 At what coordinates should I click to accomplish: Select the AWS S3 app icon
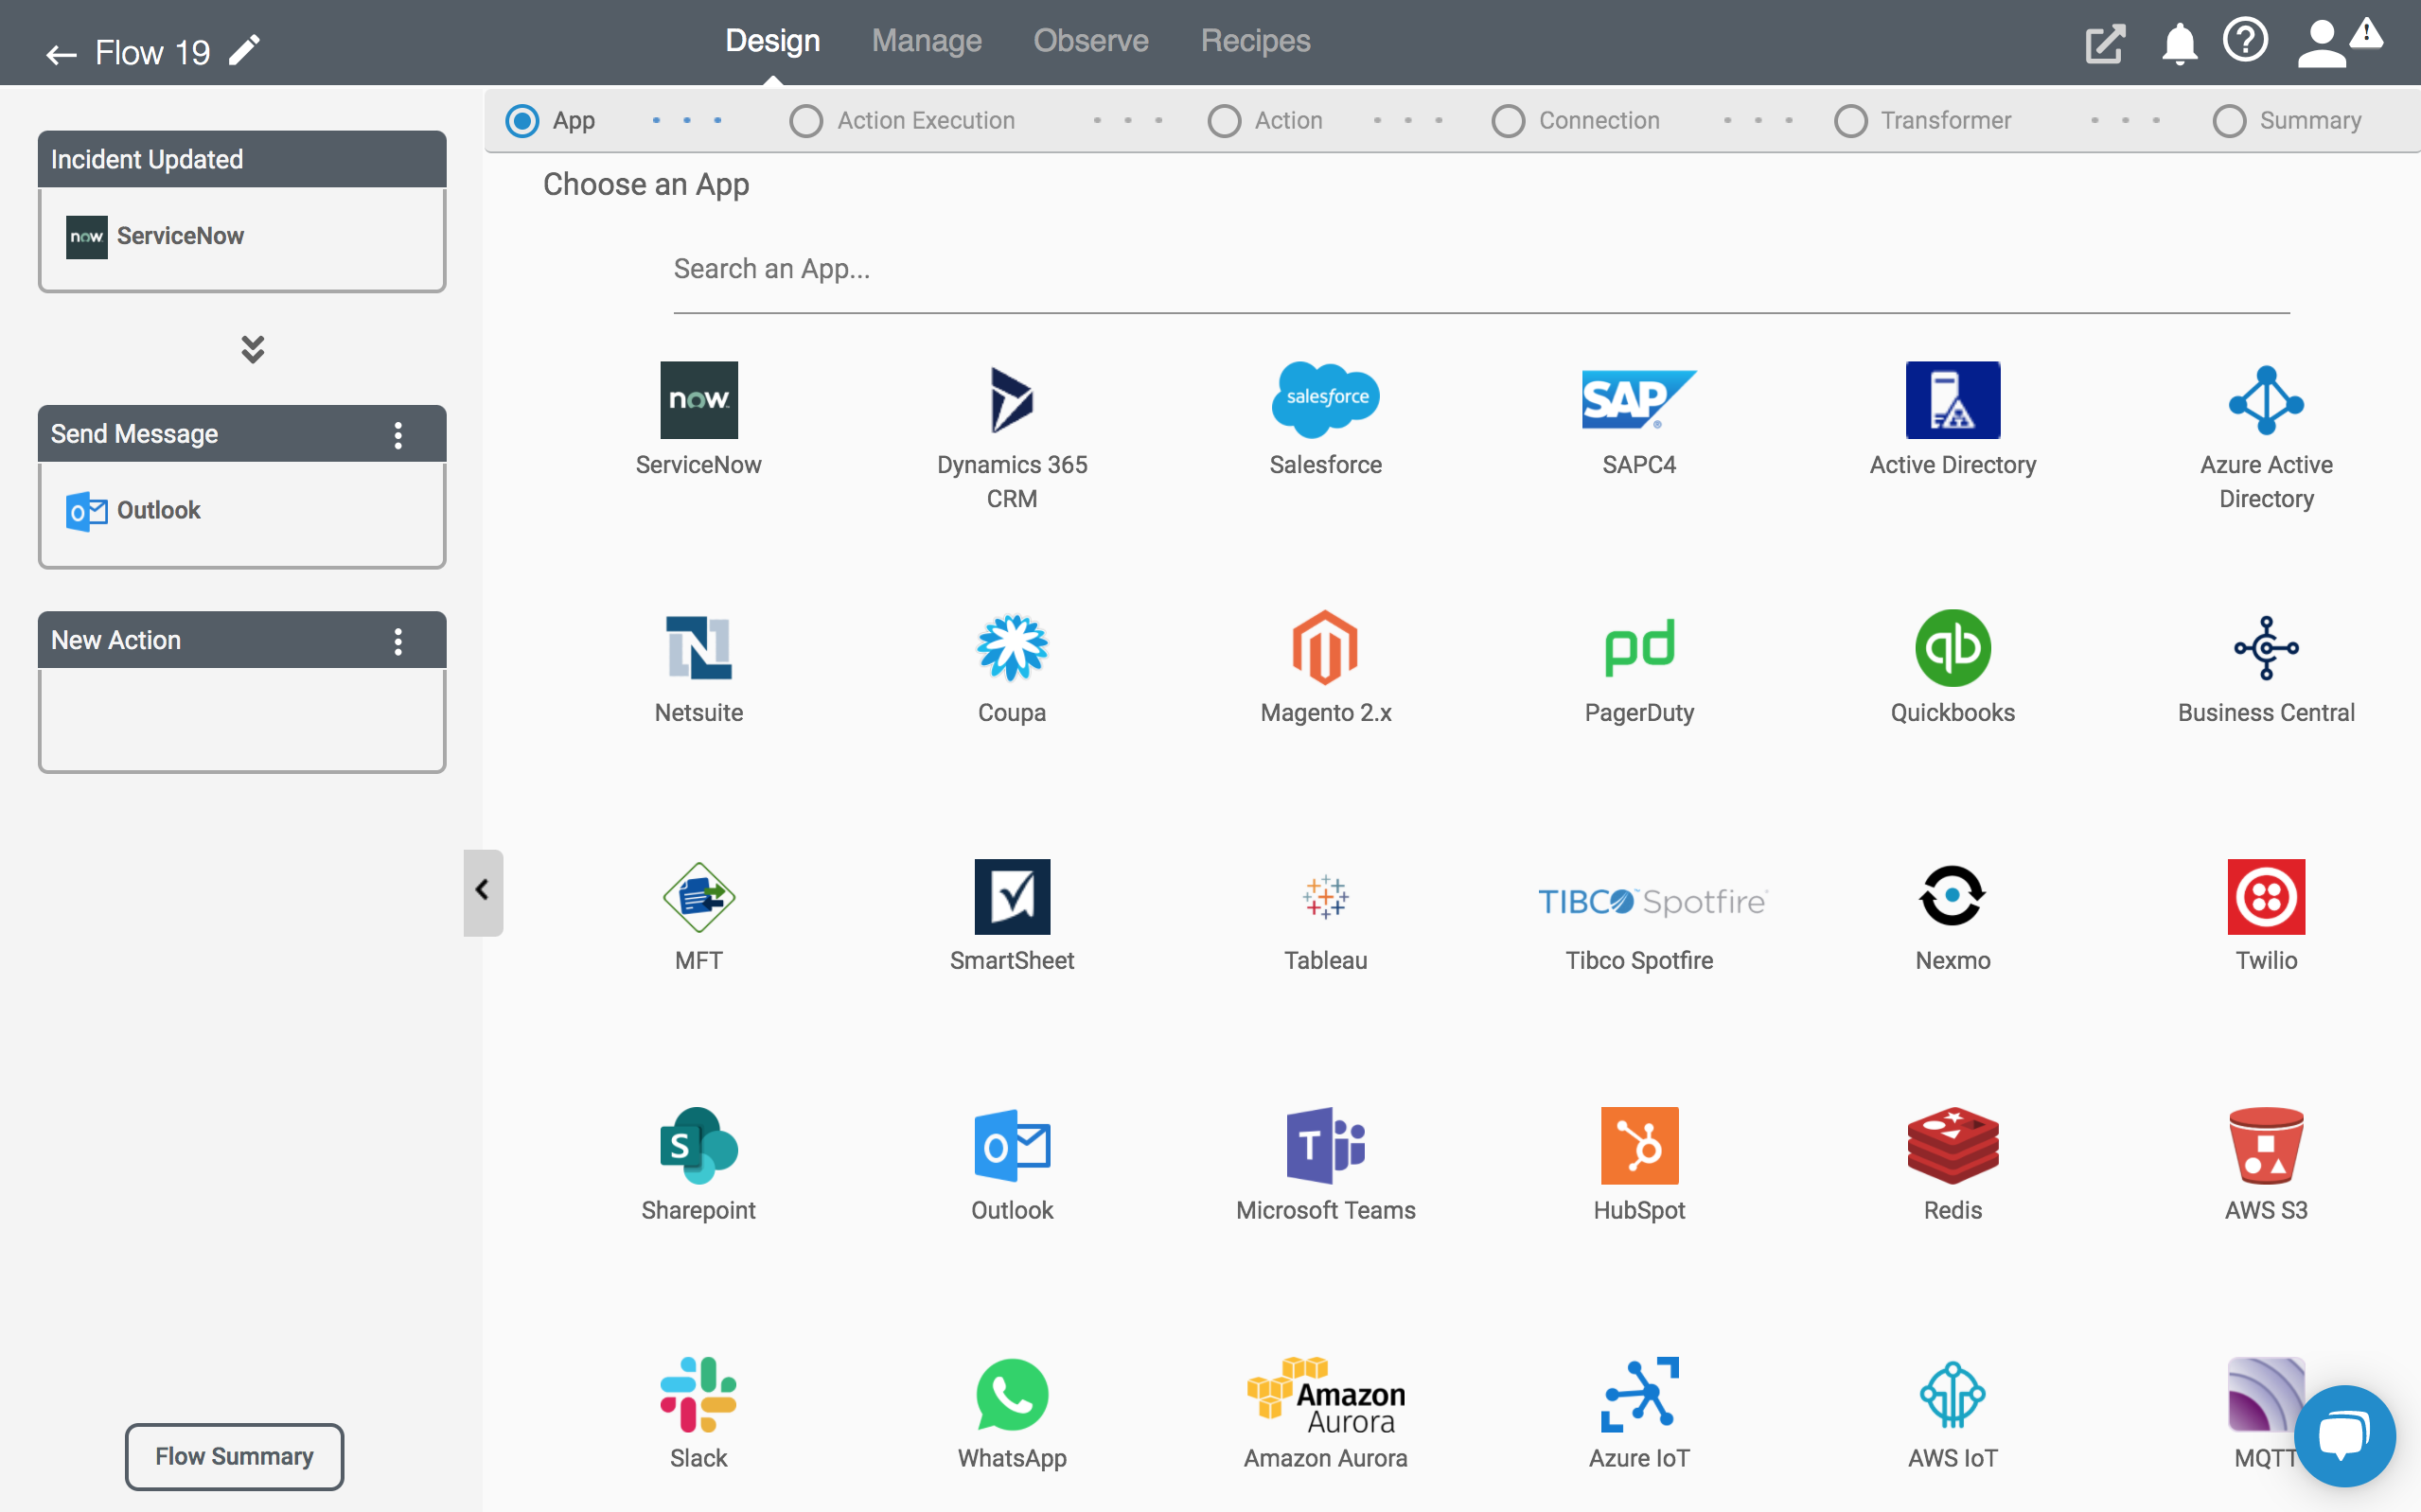pyautogui.click(x=2266, y=1145)
